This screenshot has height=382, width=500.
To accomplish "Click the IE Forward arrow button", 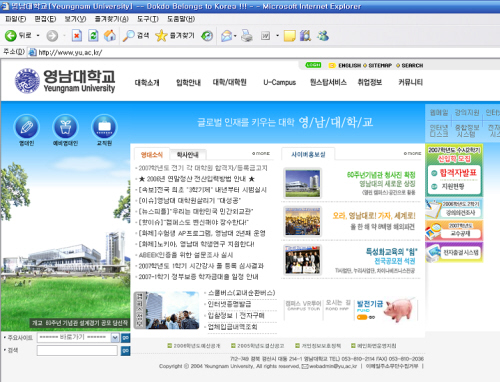I will [52, 36].
